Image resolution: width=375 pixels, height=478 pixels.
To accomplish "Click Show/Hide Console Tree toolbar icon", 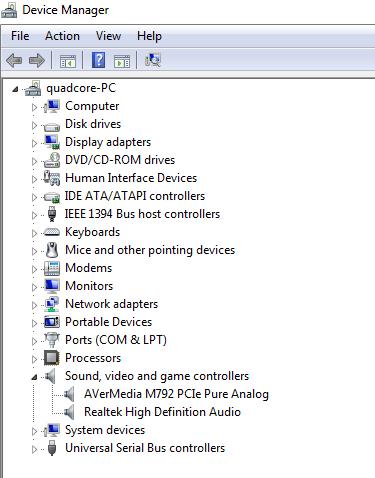I will (x=68, y=62).
